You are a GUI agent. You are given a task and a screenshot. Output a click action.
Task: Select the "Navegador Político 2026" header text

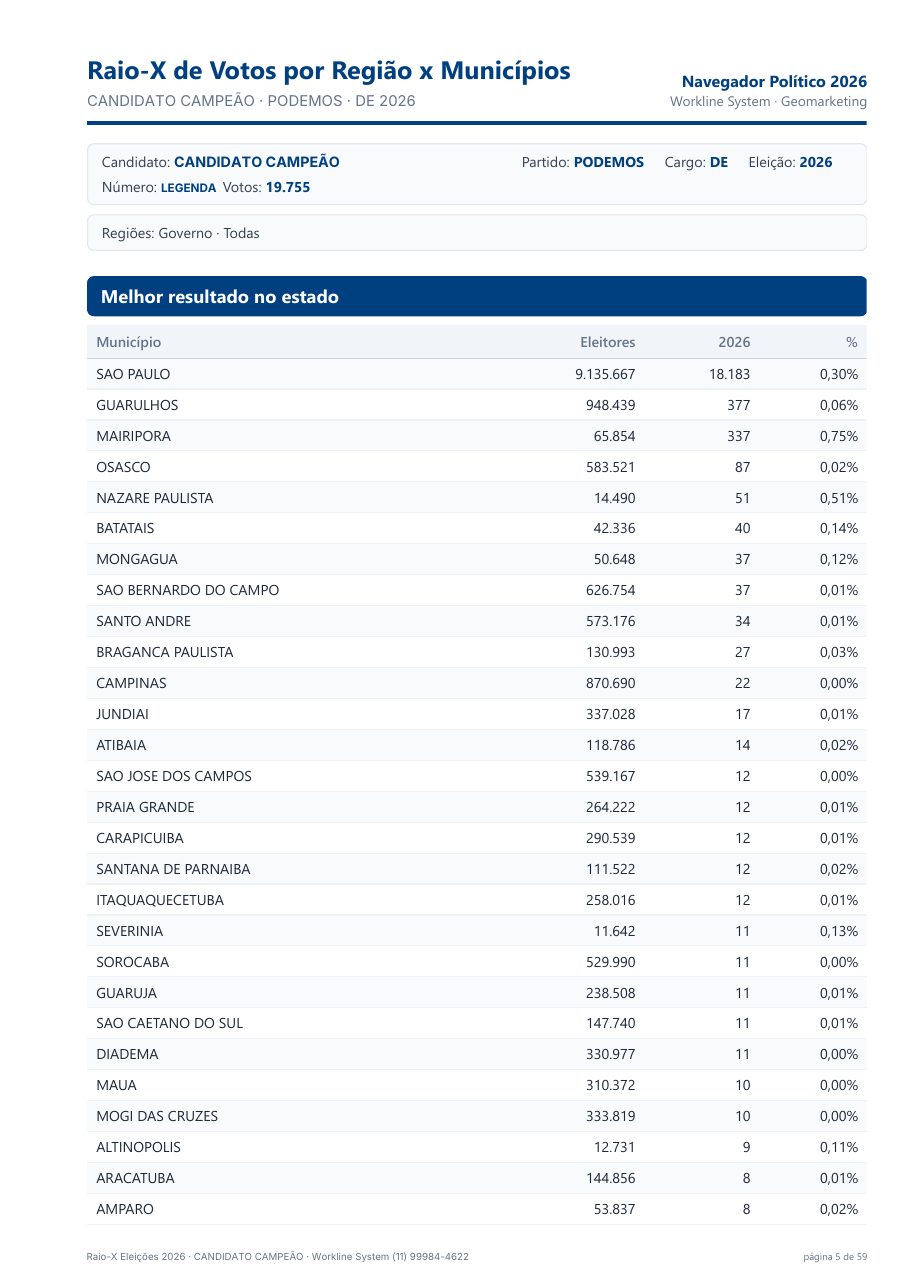[774, 81]
